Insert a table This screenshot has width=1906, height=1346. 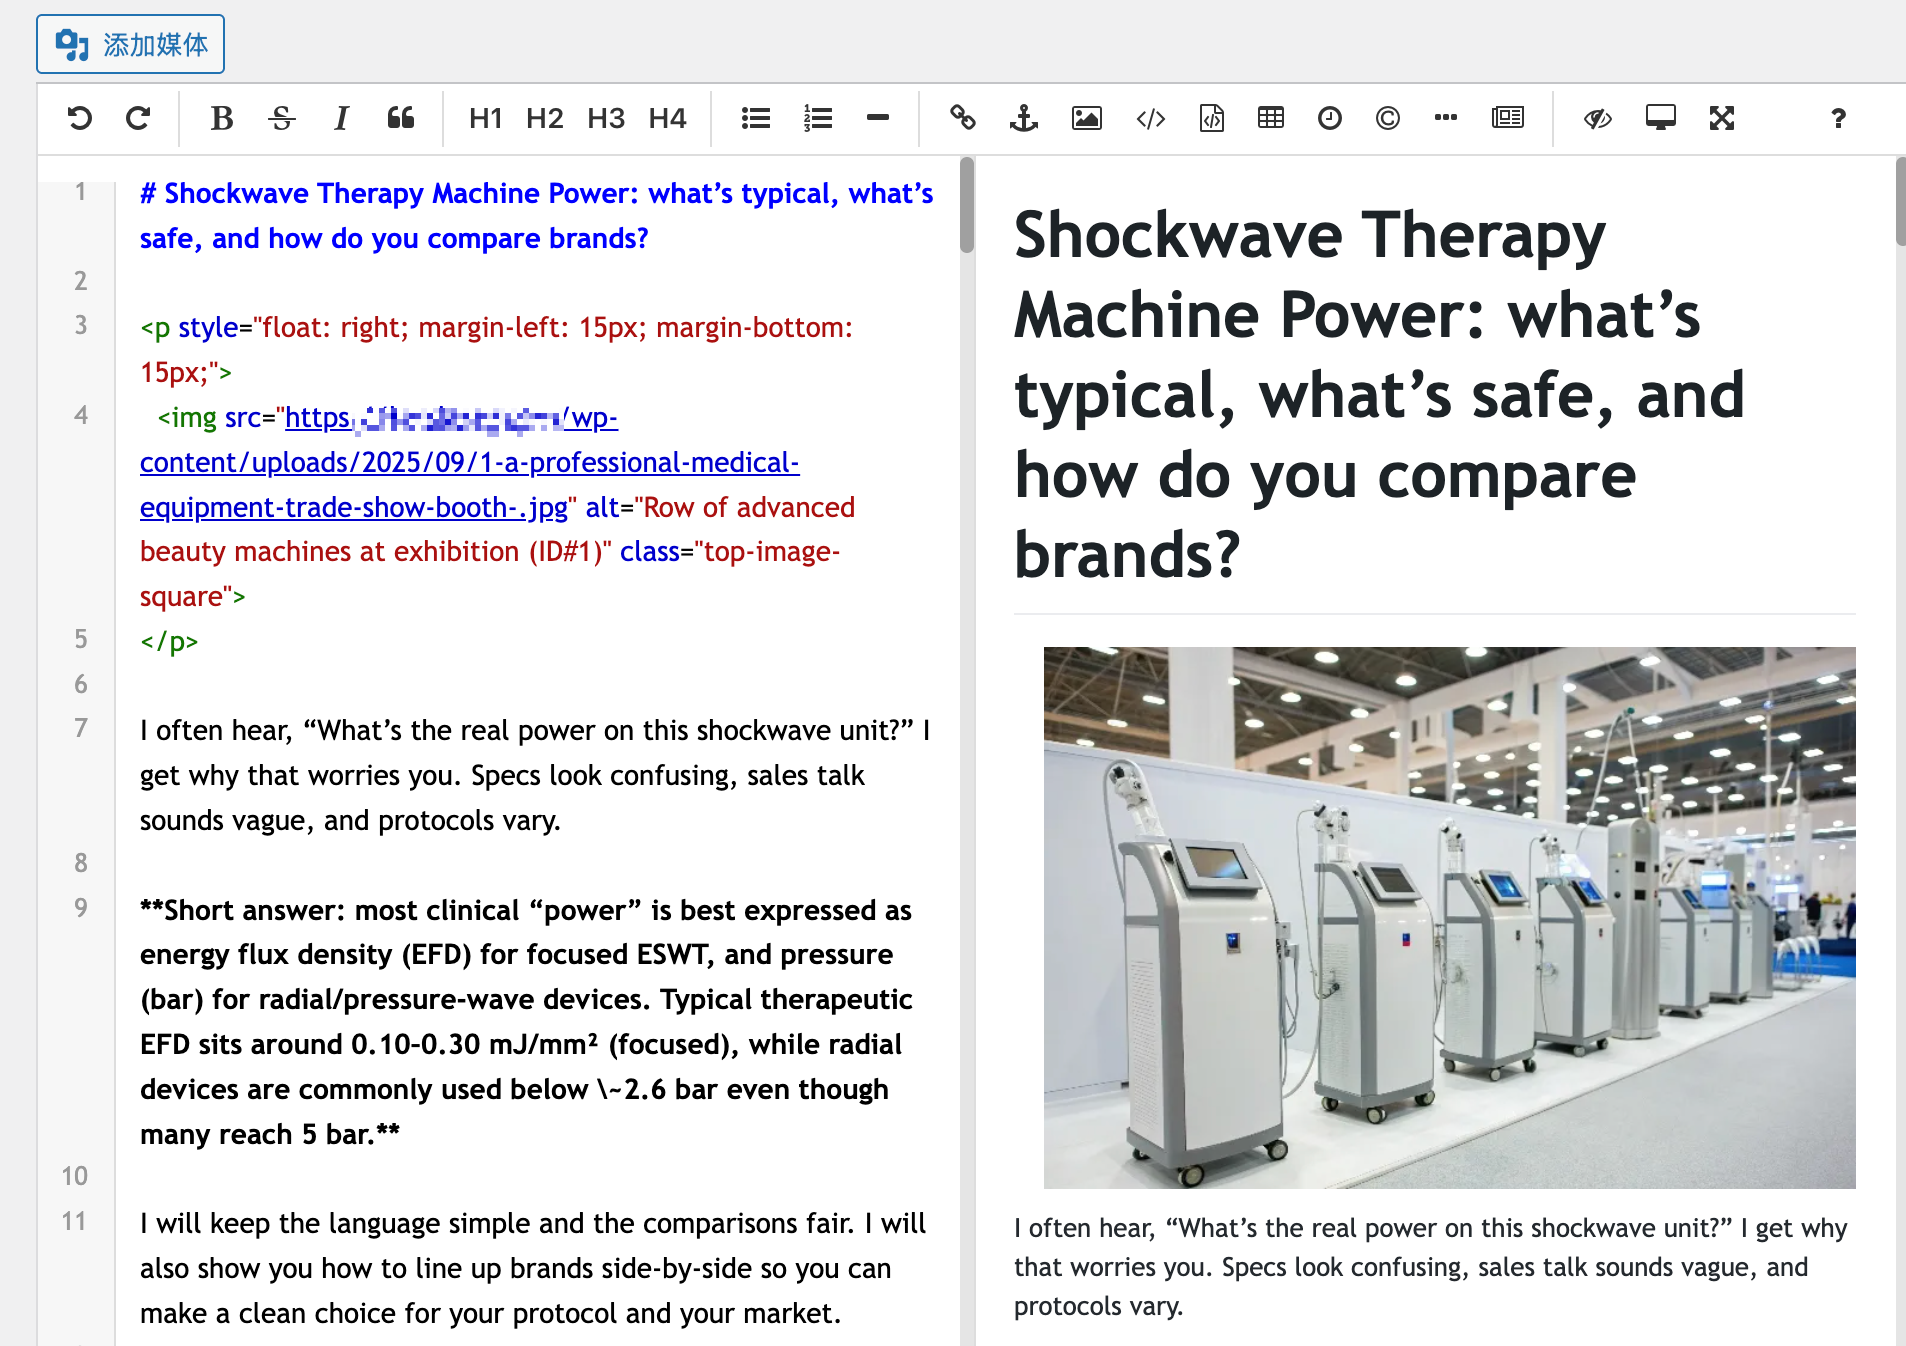[x=1271, y=118]
